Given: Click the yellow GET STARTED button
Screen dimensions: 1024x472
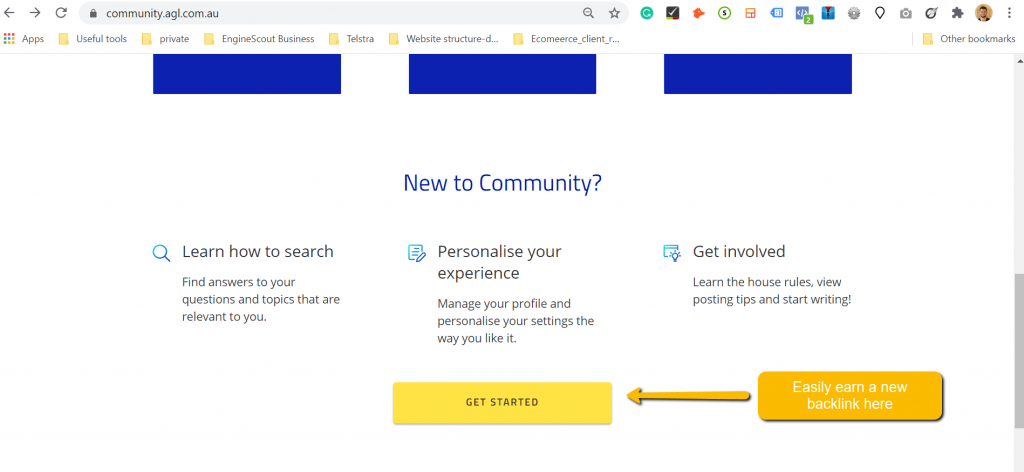Looking at the screenshot, I should point(502,402).
